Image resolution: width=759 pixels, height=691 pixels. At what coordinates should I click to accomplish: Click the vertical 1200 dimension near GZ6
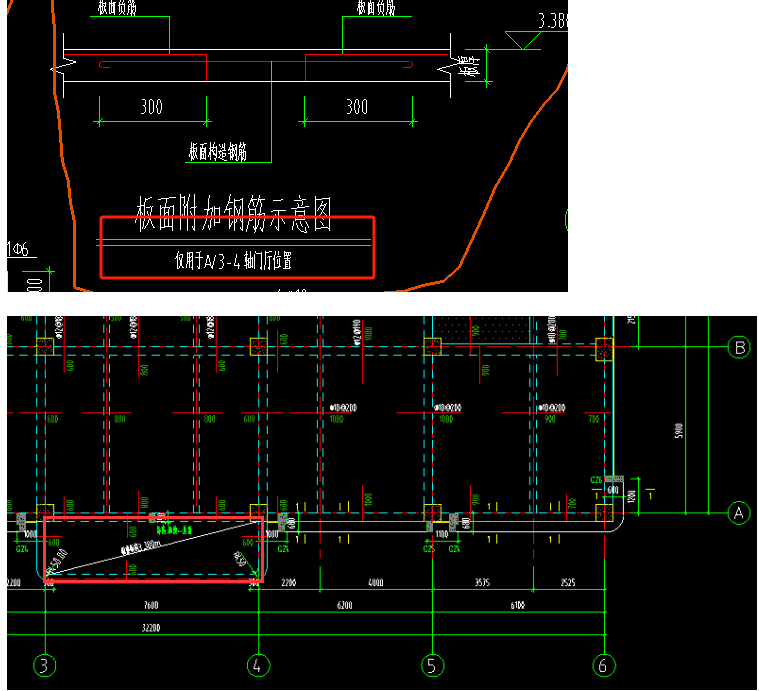point(631,496)
